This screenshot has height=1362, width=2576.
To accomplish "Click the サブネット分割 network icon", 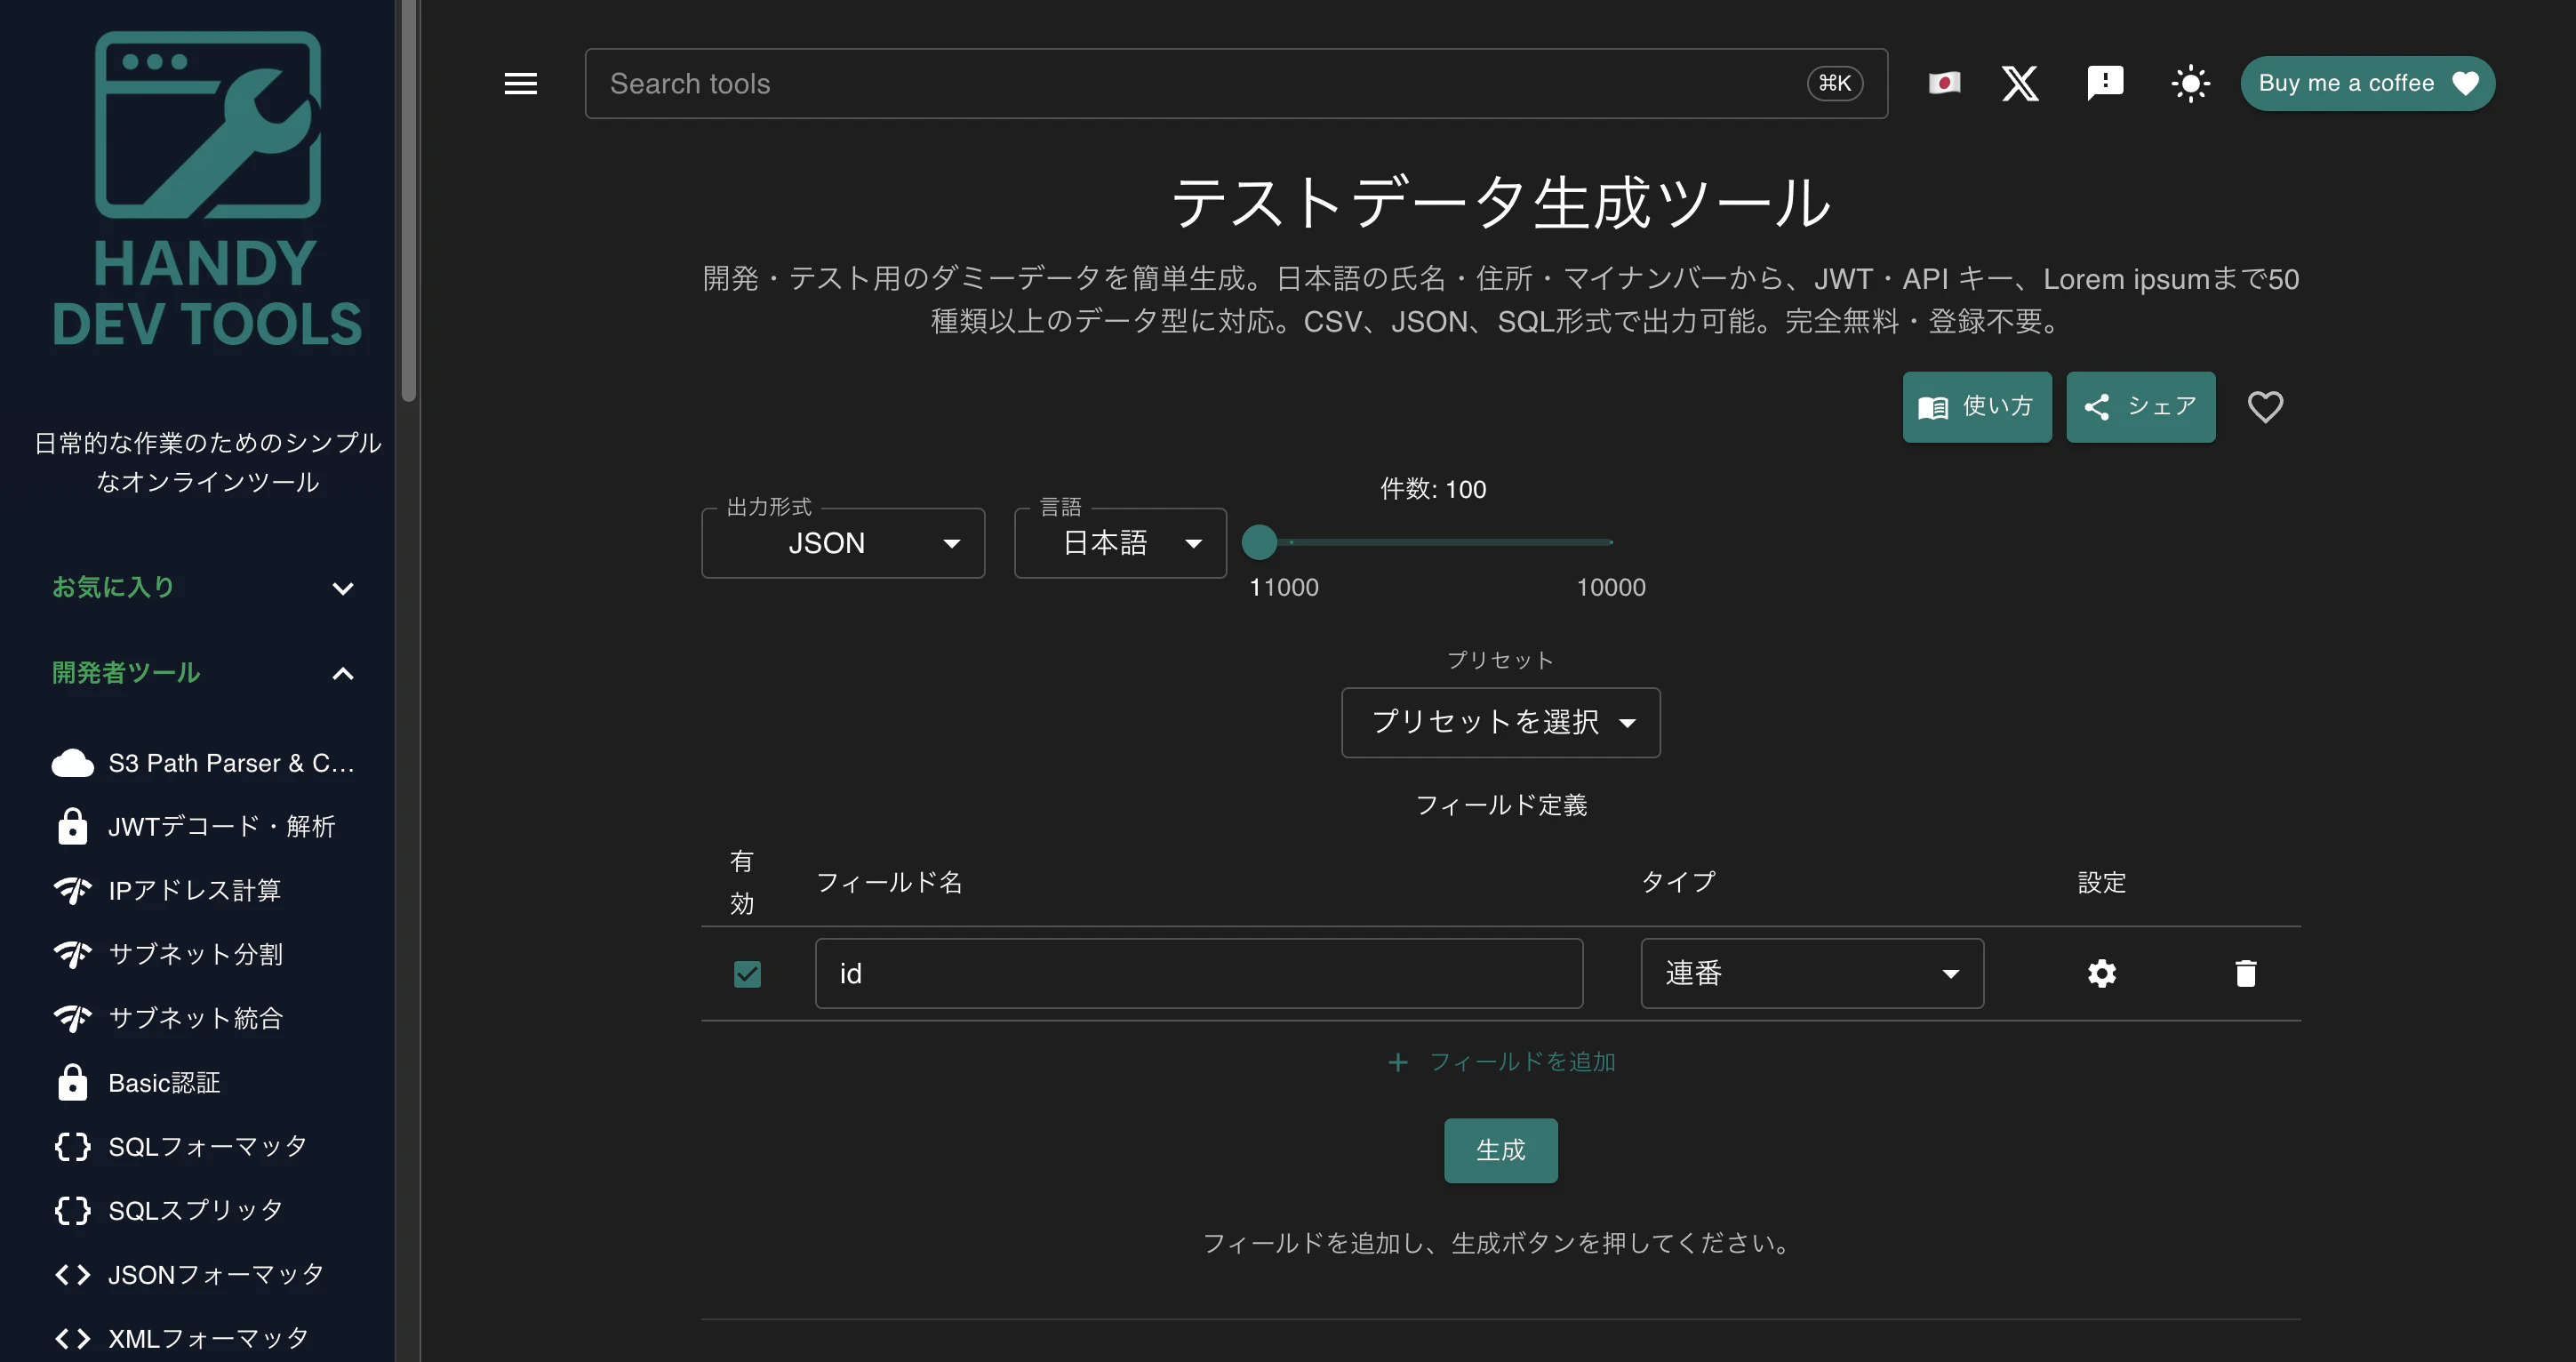I will coord(72,954).
